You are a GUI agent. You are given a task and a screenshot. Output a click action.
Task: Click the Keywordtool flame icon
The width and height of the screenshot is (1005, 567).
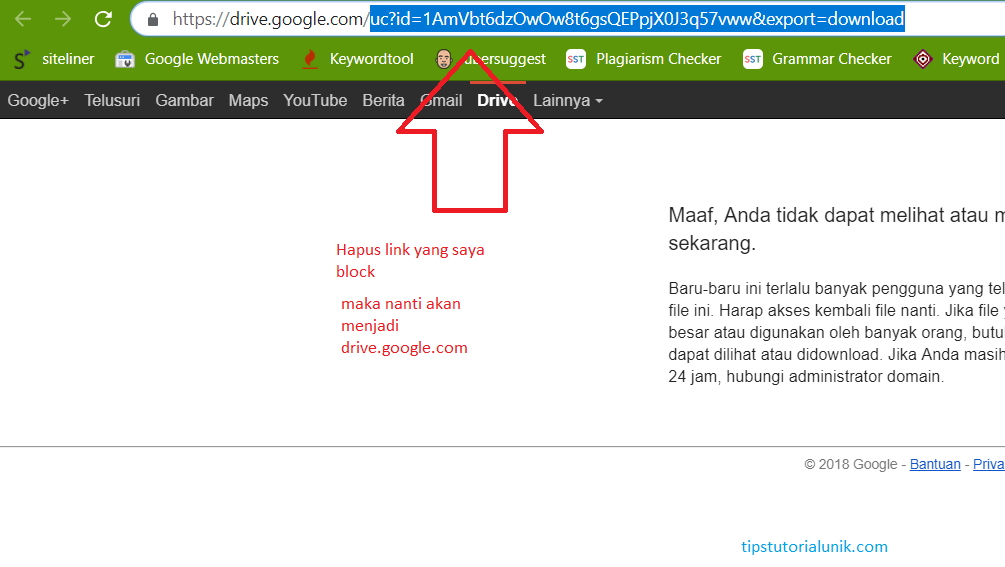point(310,59)
